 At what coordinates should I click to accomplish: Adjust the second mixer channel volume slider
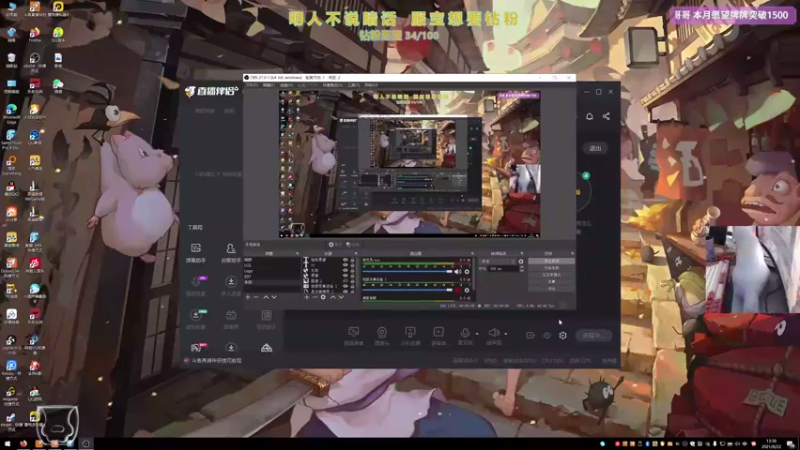click(407, 290)
